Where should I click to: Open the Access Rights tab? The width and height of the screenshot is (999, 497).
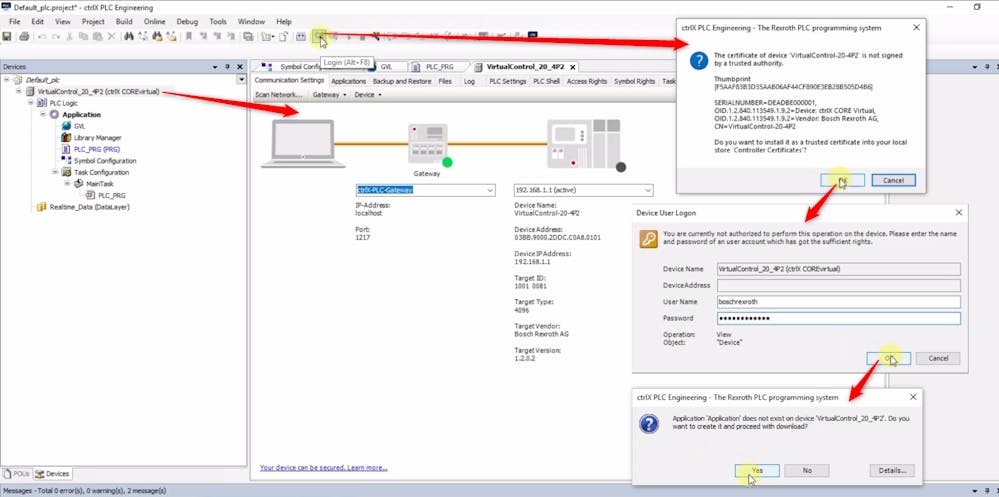[x=587, y=82]
